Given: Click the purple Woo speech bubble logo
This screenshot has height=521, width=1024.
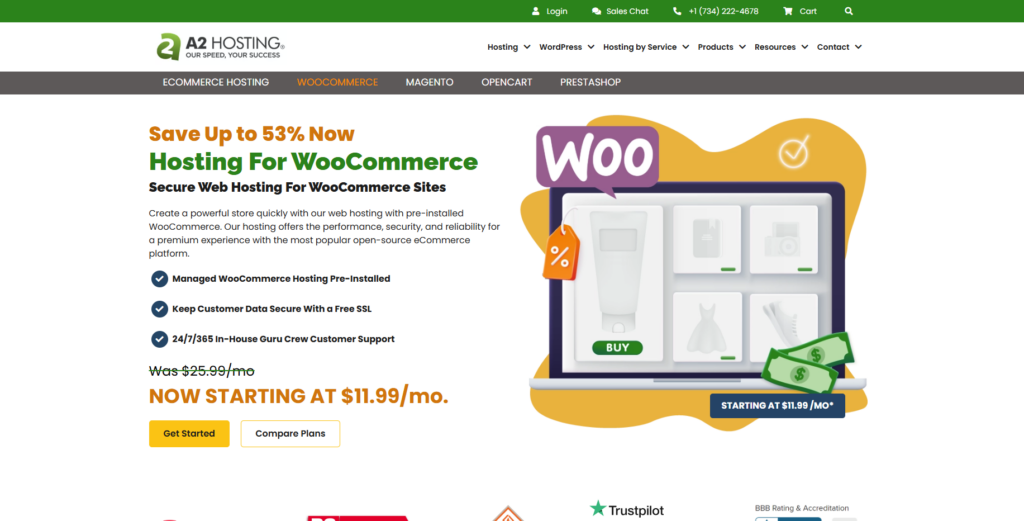Looking at the screenshot, I should (x=597, y=159).
